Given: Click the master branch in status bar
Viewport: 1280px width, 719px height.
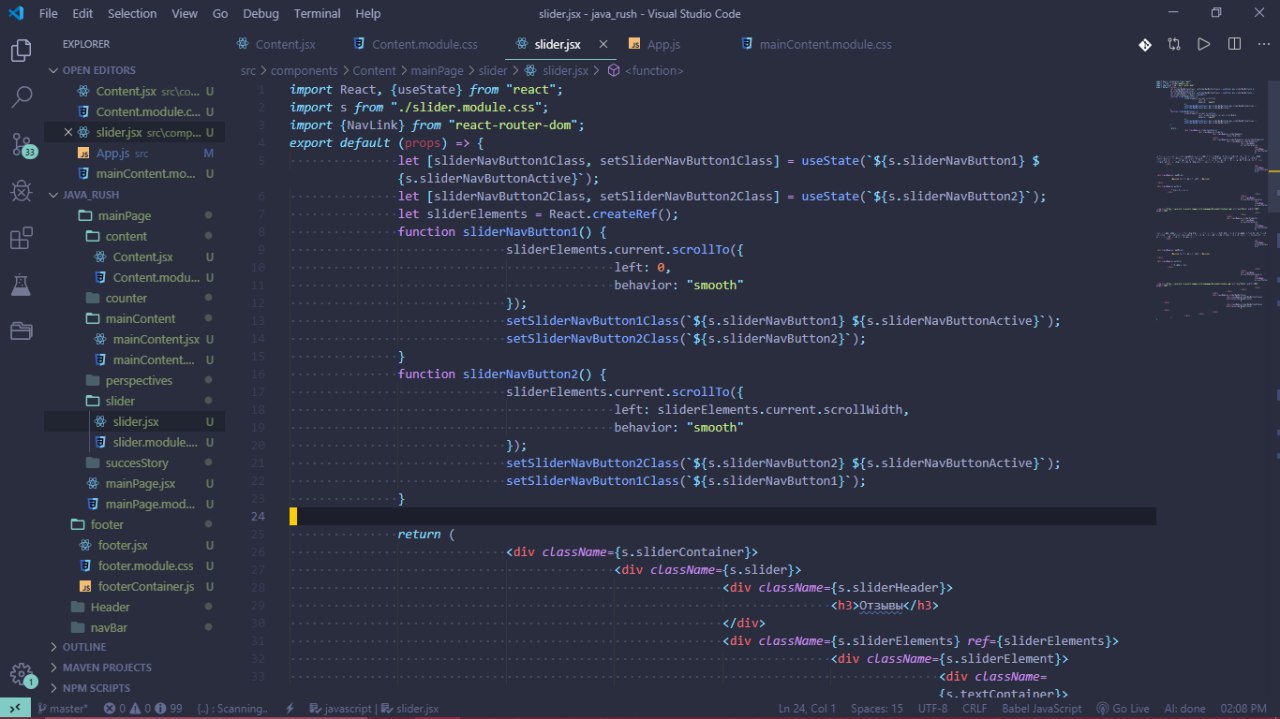Looking at the screenshot, I should pyautogui.click(x=61, y=709).
